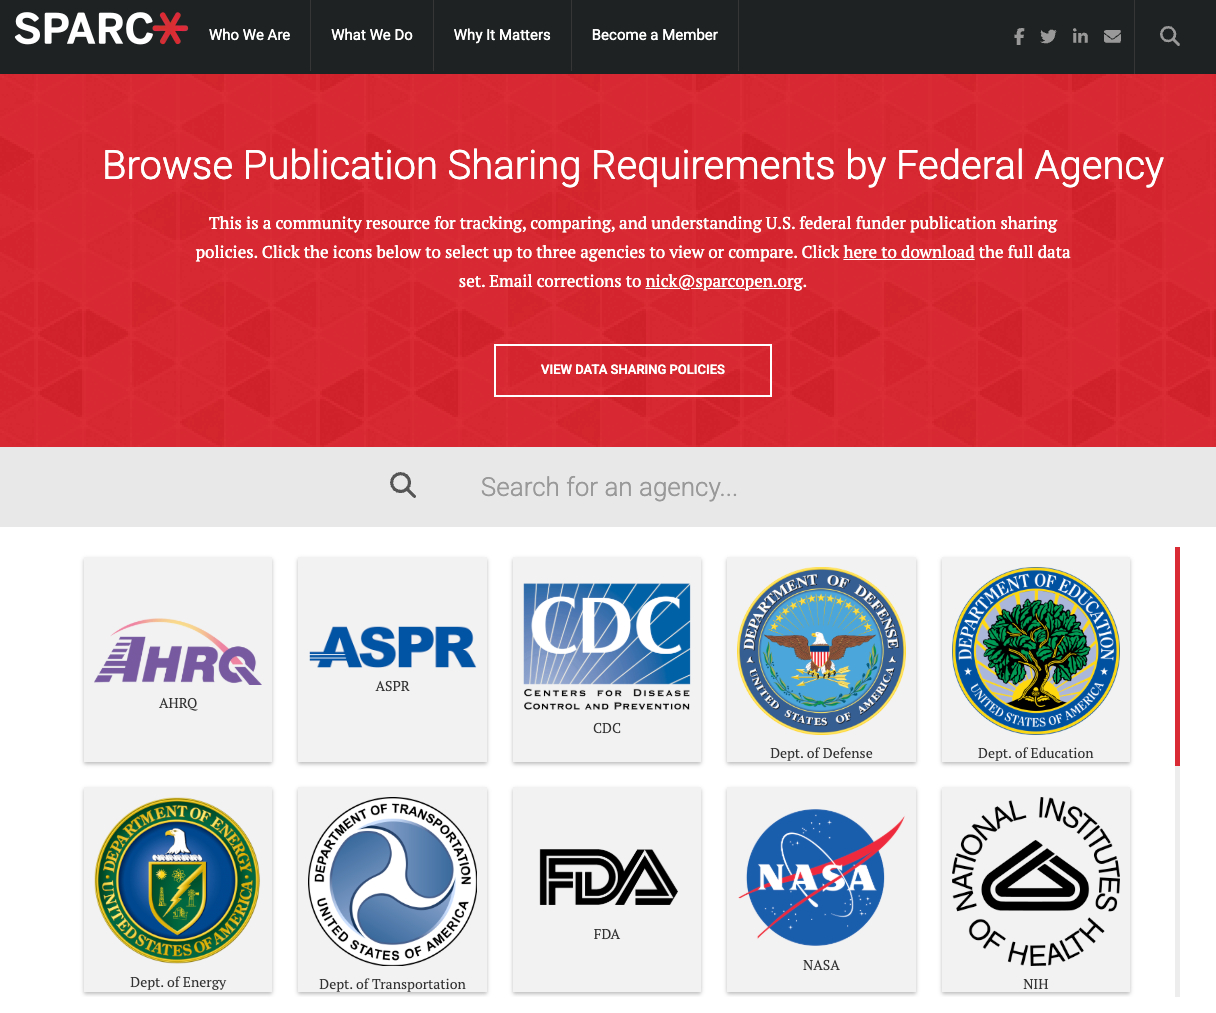
Task: Open the Who We Are menu
Action: (x=249, y=35)
